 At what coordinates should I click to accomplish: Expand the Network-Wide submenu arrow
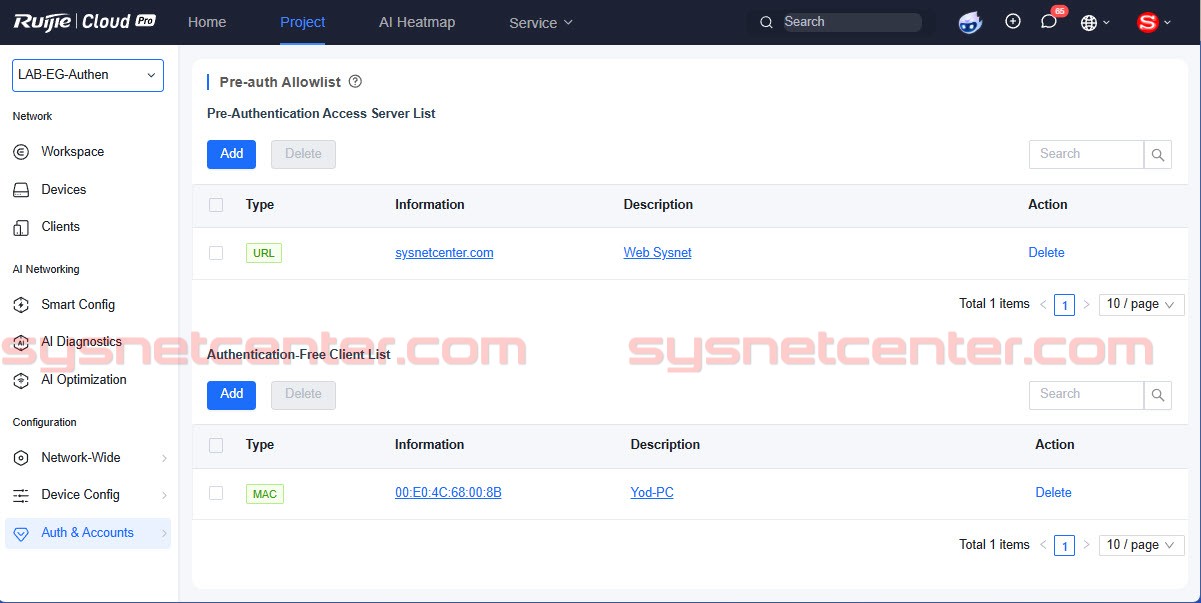coord(164,458)
